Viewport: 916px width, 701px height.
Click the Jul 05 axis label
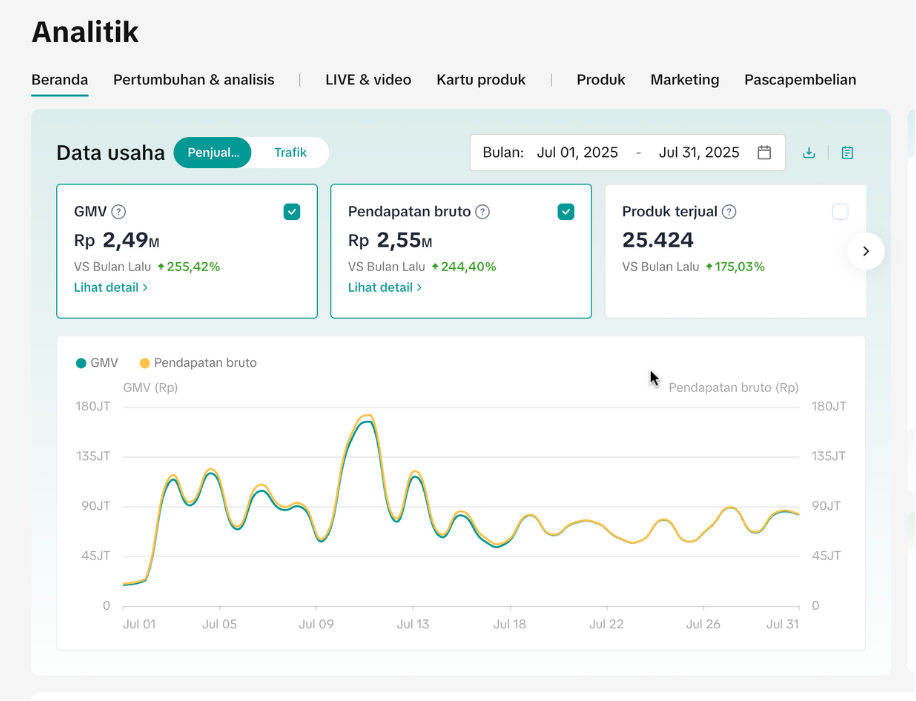[220, 624]
